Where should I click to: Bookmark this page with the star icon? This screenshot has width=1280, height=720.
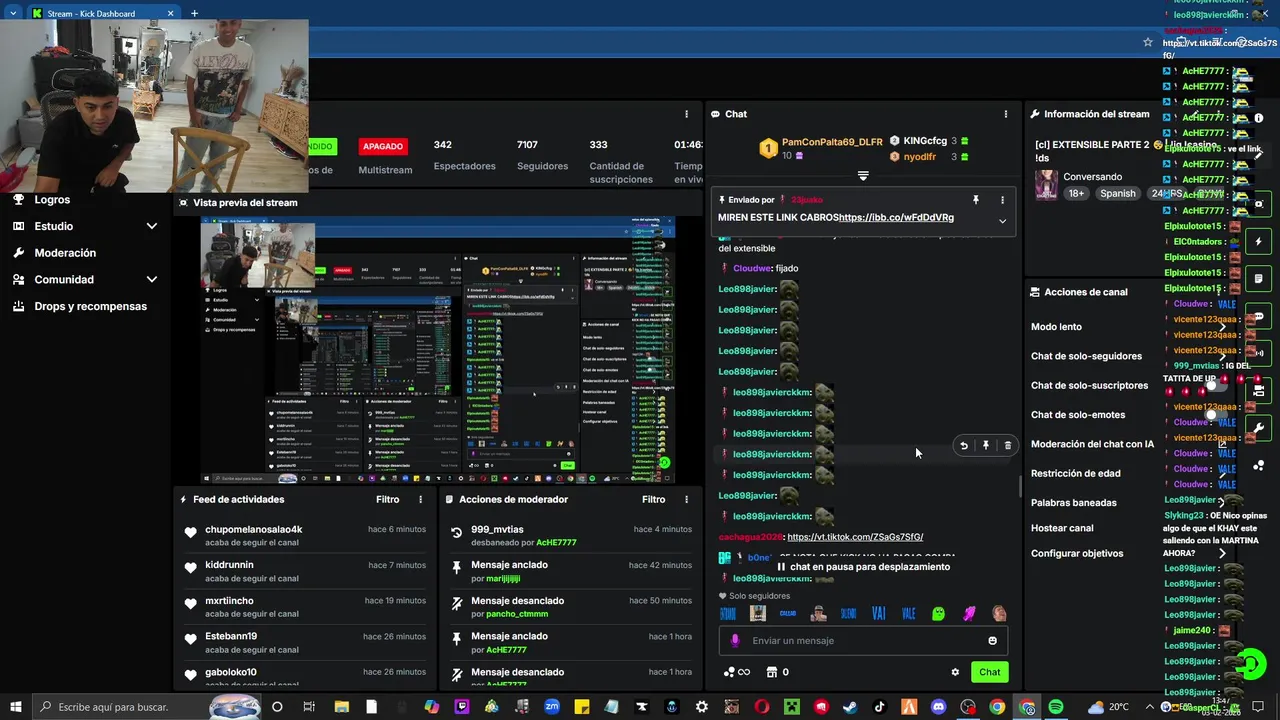[1148, 42]
